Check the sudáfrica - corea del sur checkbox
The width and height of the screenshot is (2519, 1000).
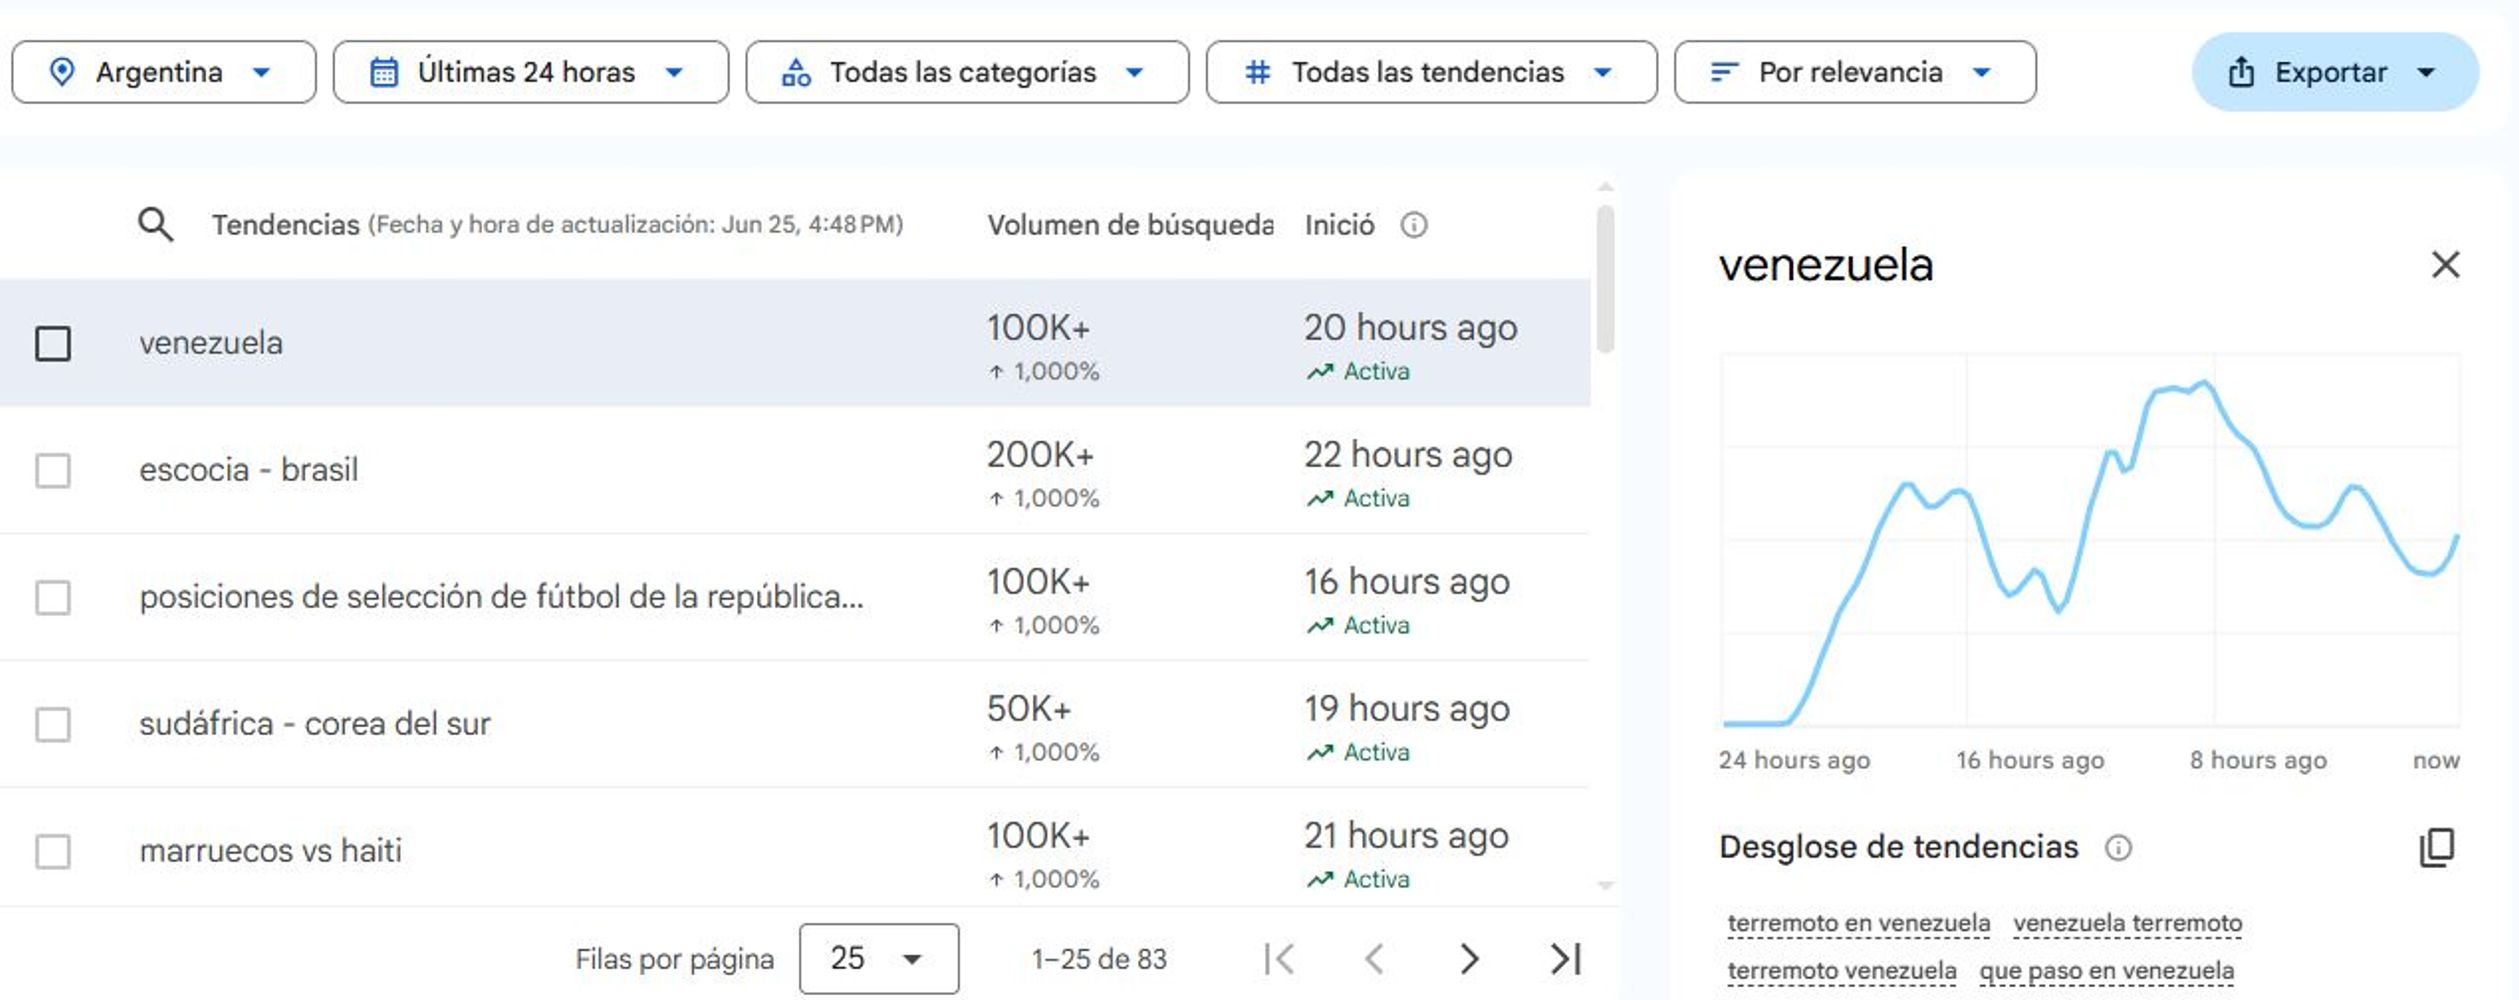click(53, 724)
